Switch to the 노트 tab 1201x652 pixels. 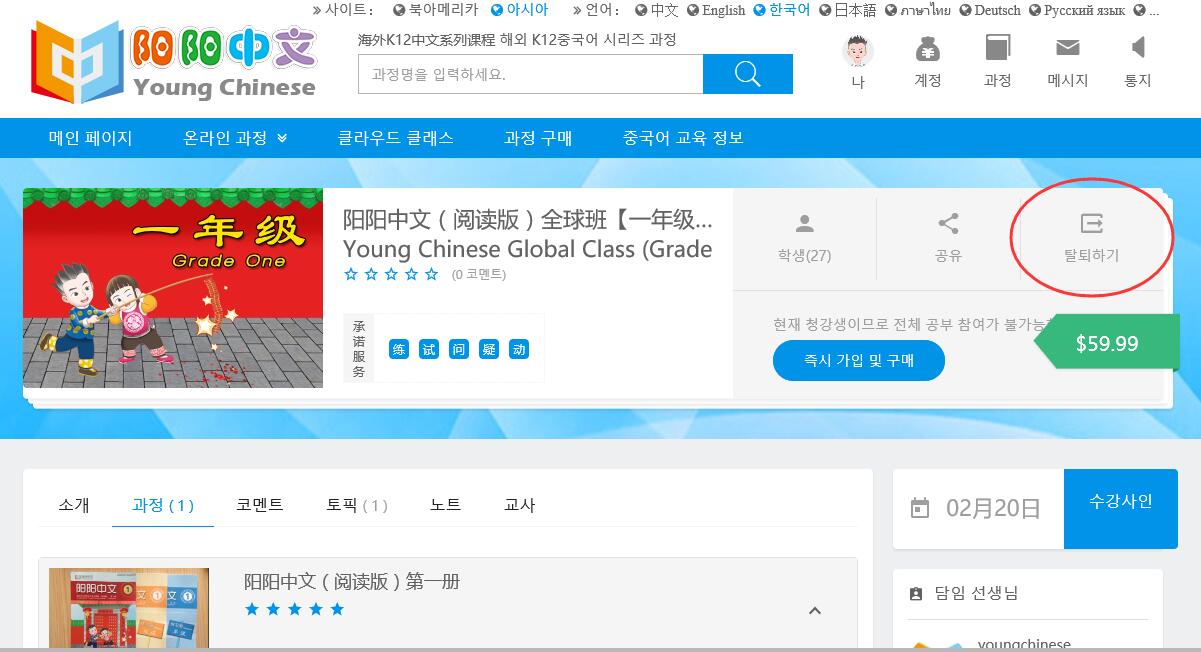pyautogui.click(x=446, y=505)
